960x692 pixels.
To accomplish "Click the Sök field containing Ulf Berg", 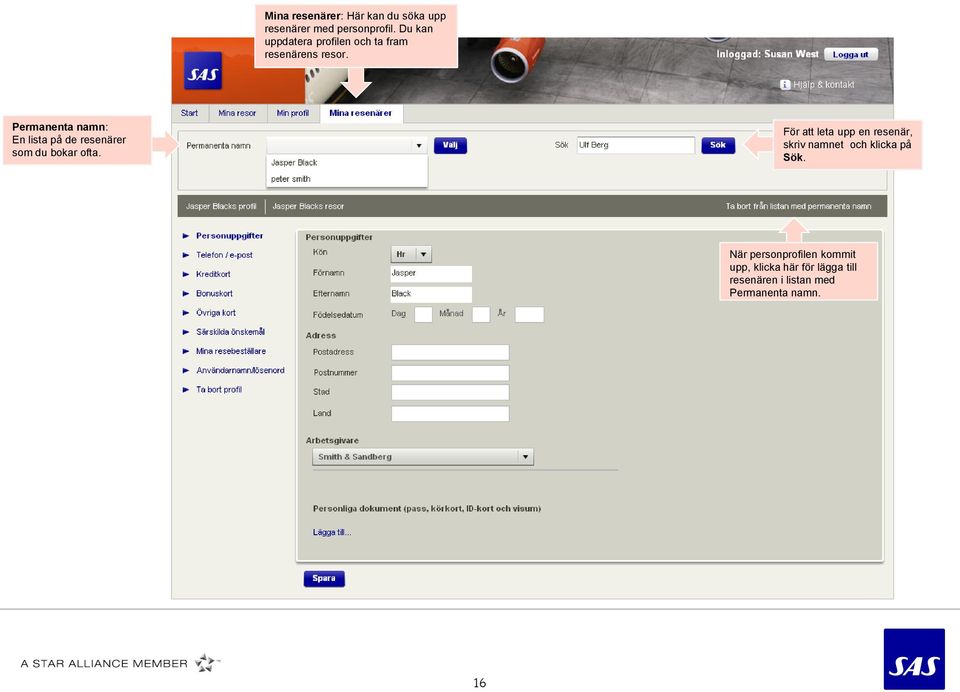I will [x=636, y=145].
